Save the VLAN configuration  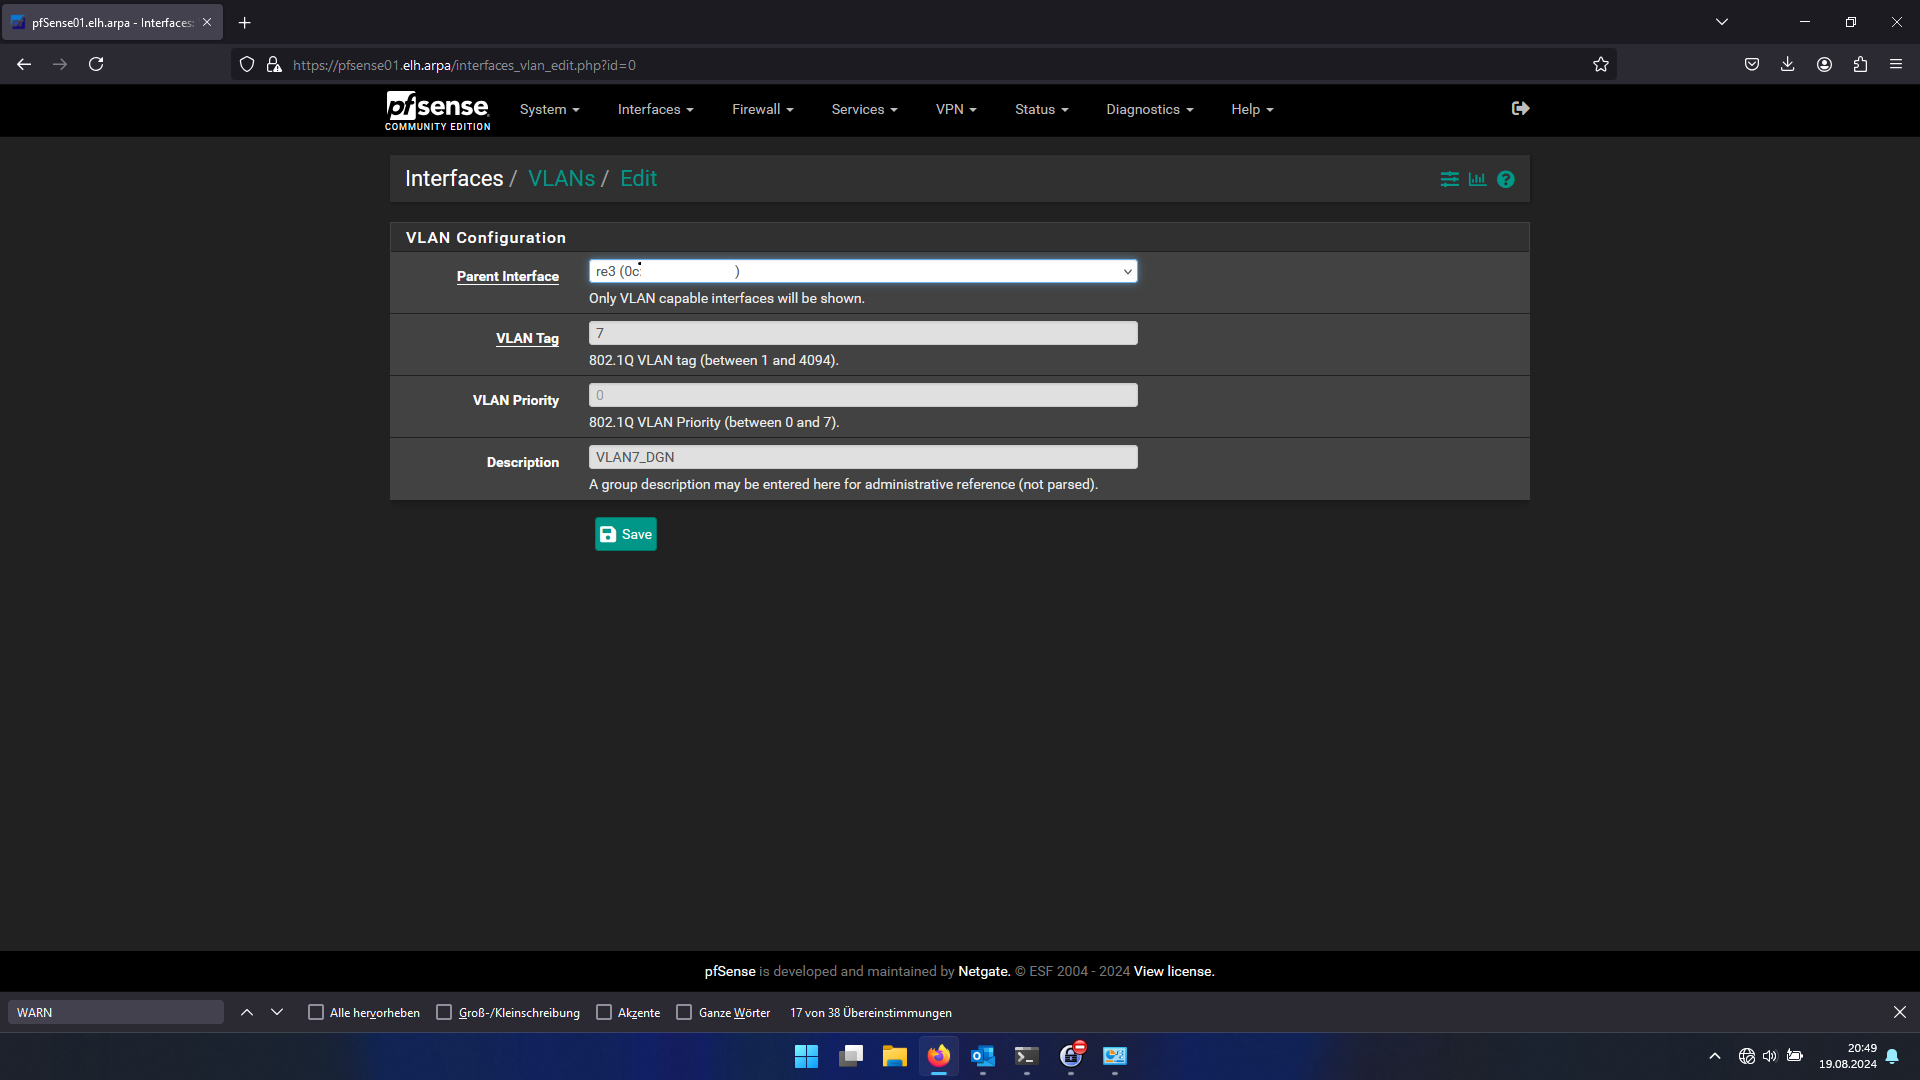(x=626, y=534)
